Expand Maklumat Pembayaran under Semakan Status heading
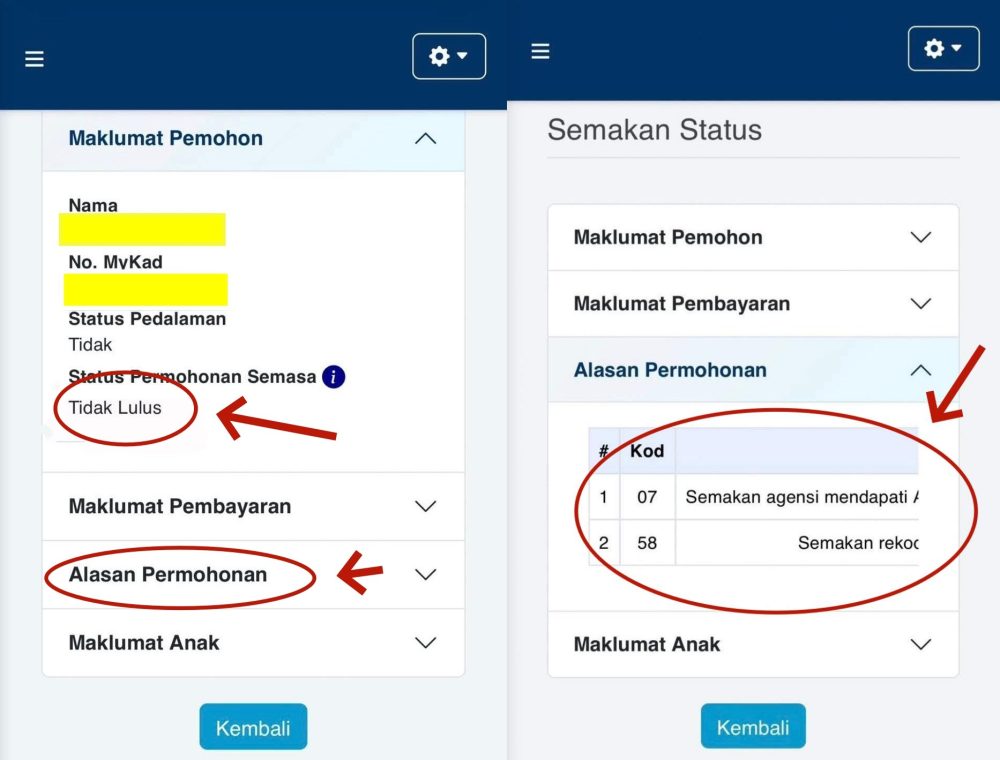The width and height of the screenshot is (1000, 760). click(920, 304)
